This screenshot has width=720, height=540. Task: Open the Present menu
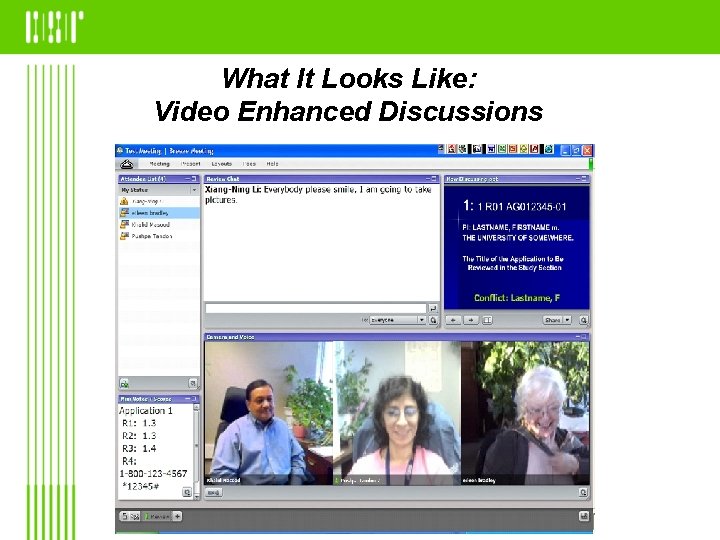coord(191,164)
